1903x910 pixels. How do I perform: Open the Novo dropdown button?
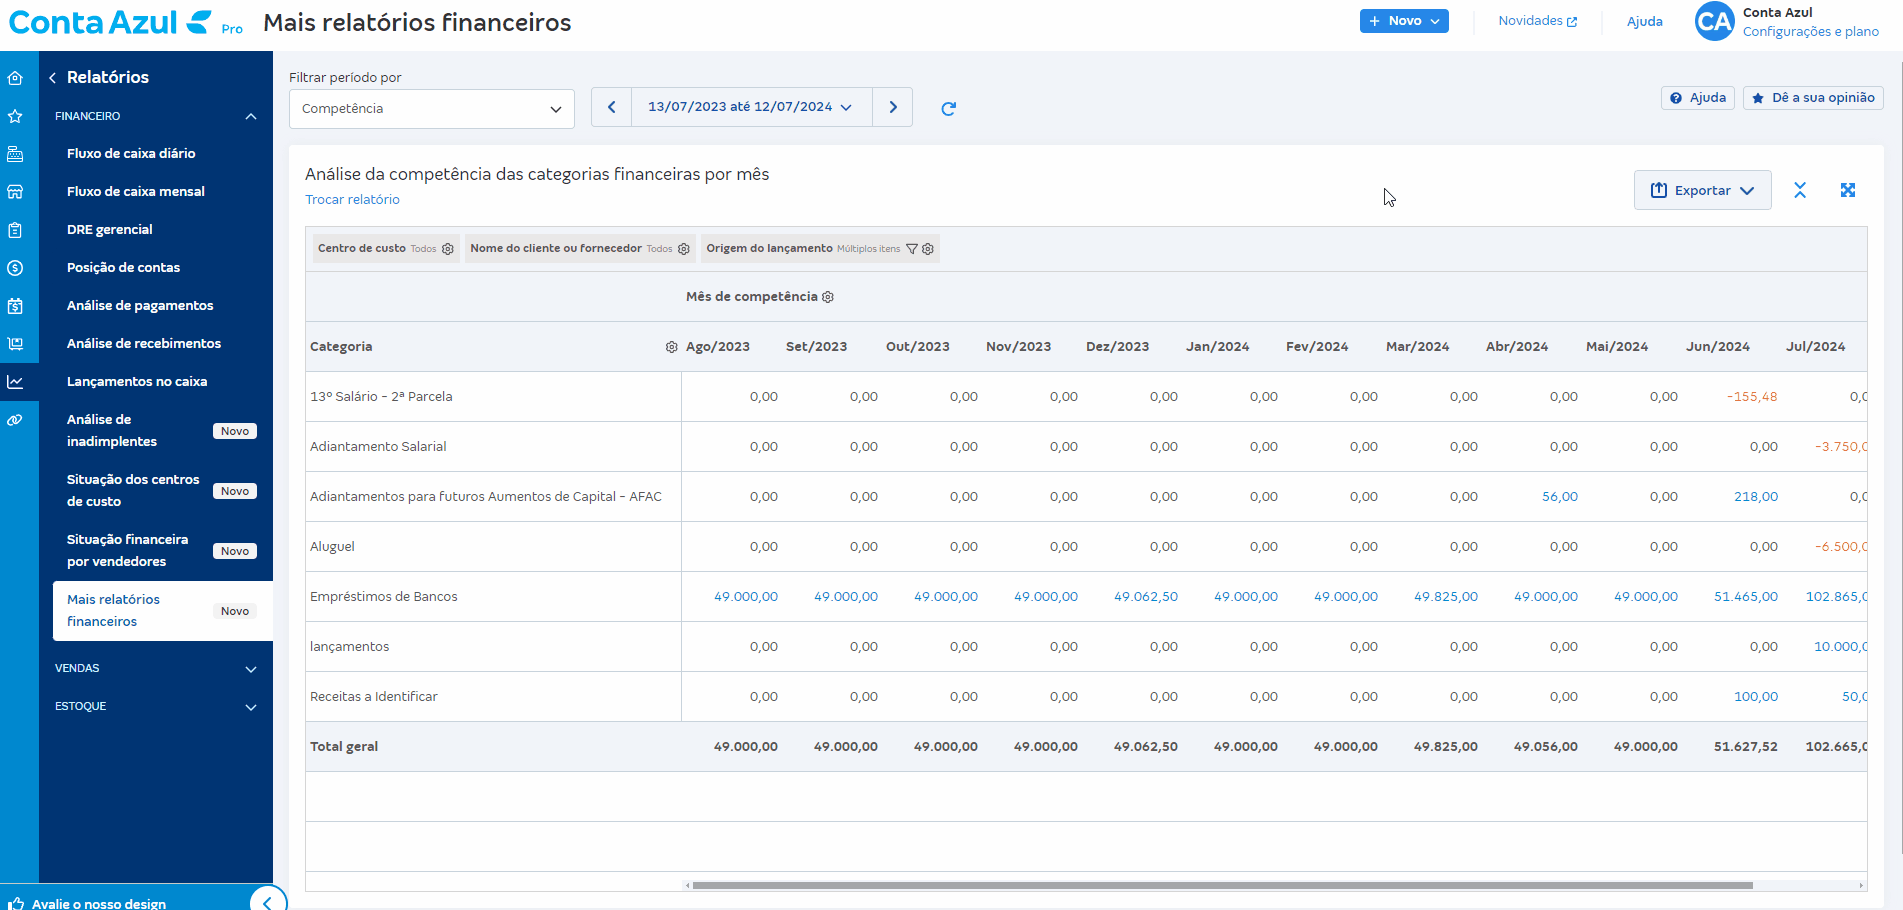tap(1404, 21)
